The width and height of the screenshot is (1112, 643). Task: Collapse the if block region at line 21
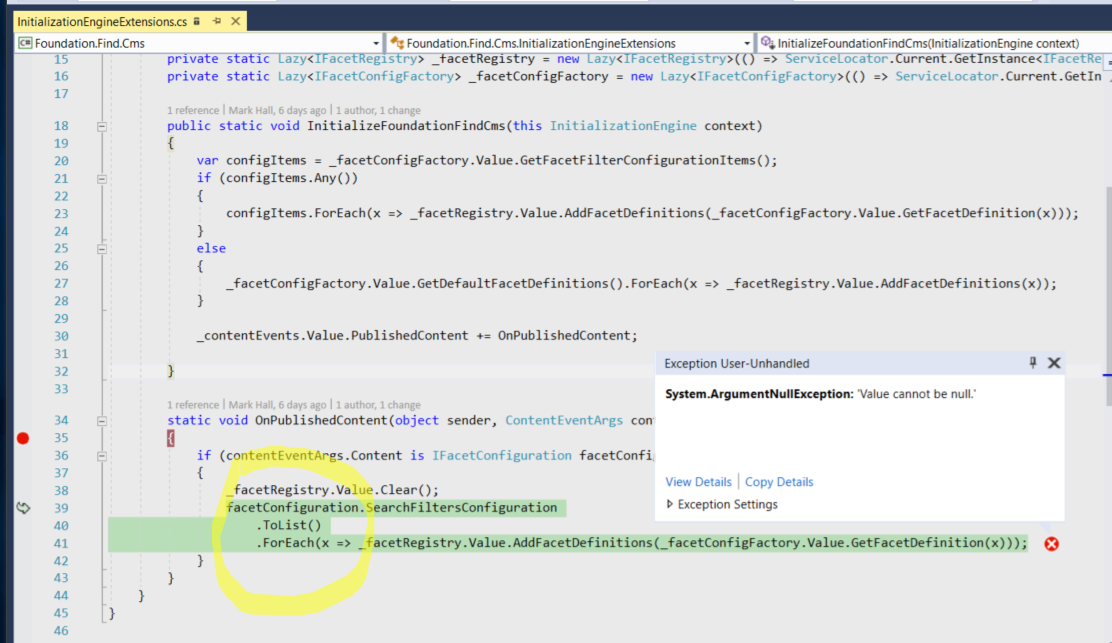[102, 177]
